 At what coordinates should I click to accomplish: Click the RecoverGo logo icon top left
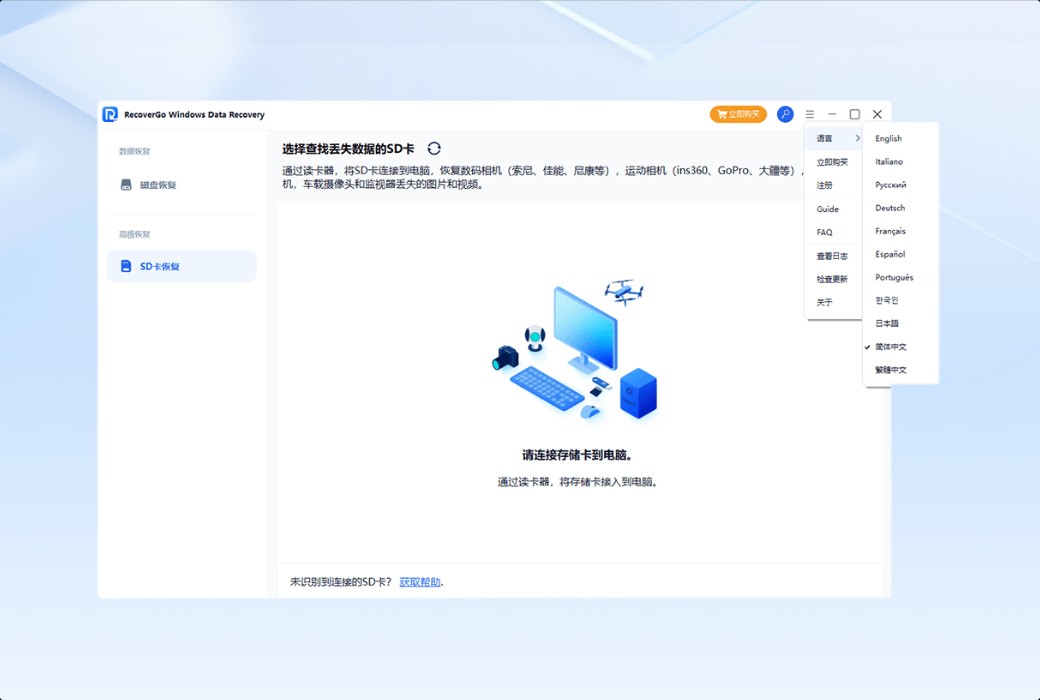[x=112, y=114]
